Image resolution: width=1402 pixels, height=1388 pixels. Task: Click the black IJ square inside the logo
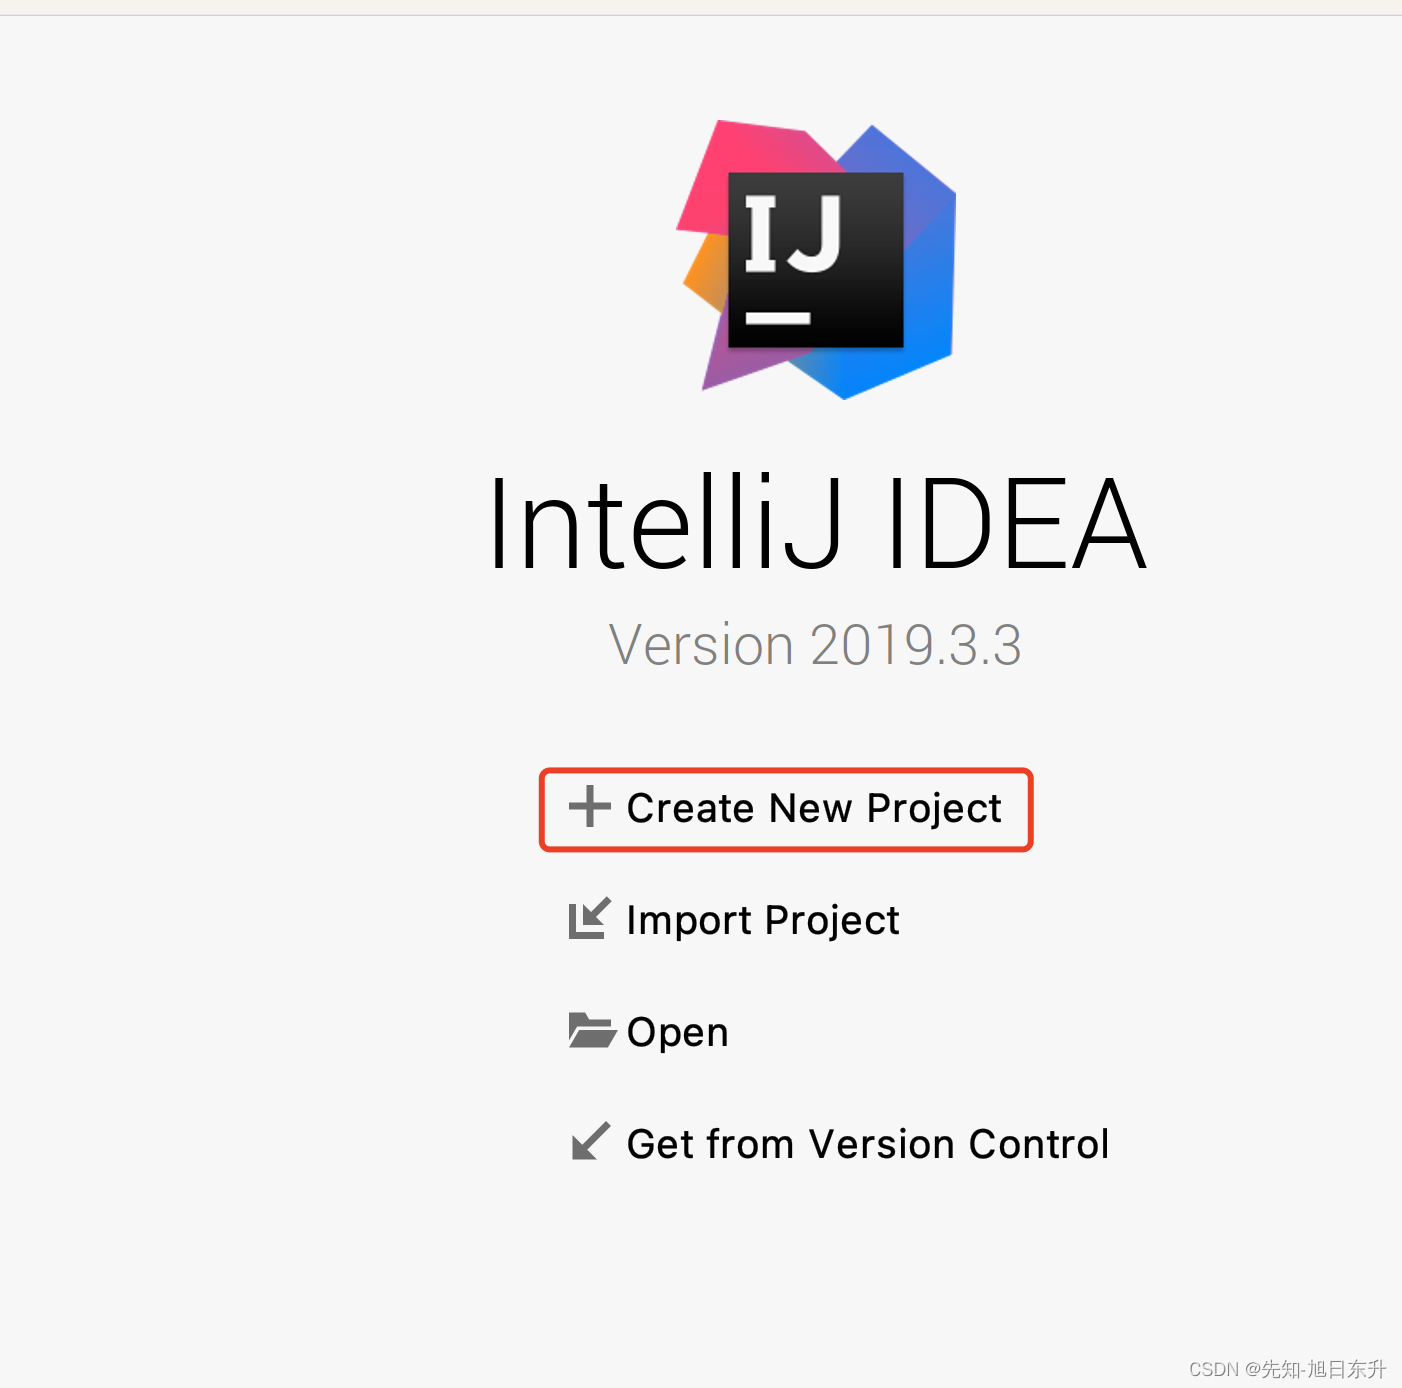coord(816,260)
